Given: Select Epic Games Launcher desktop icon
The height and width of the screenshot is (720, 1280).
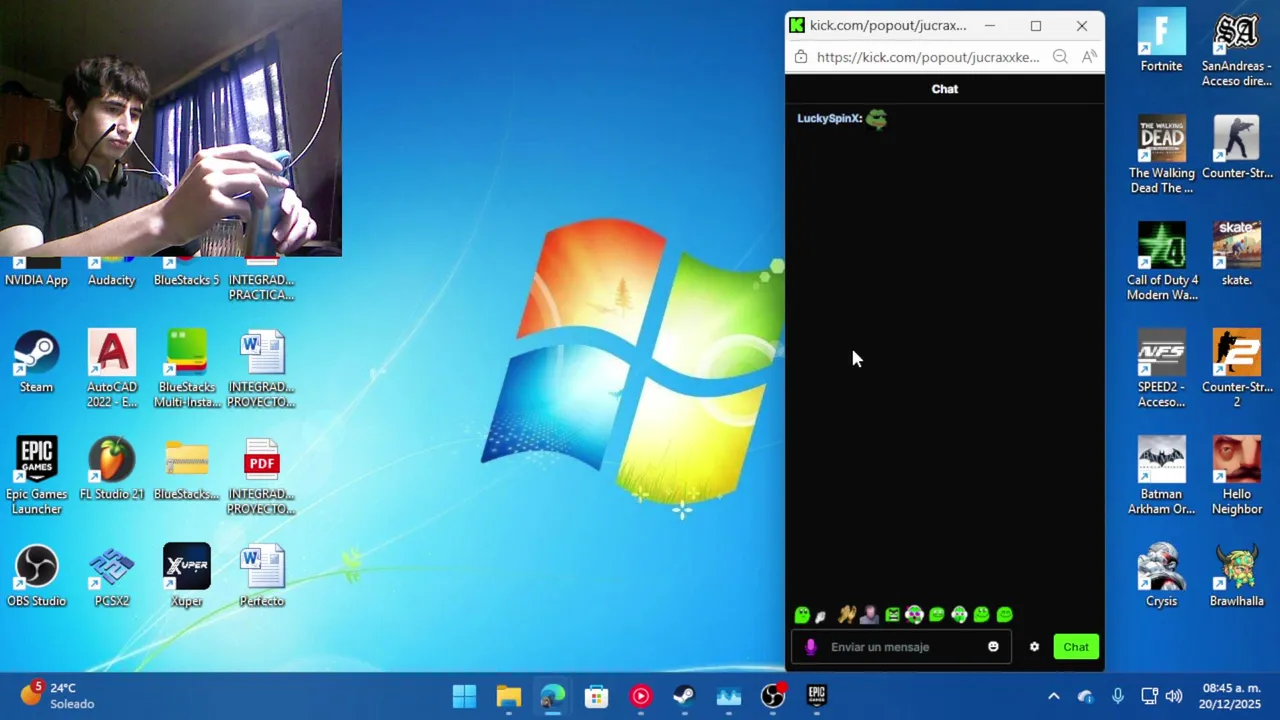Looking at the screenshot, I should (37, 476).
